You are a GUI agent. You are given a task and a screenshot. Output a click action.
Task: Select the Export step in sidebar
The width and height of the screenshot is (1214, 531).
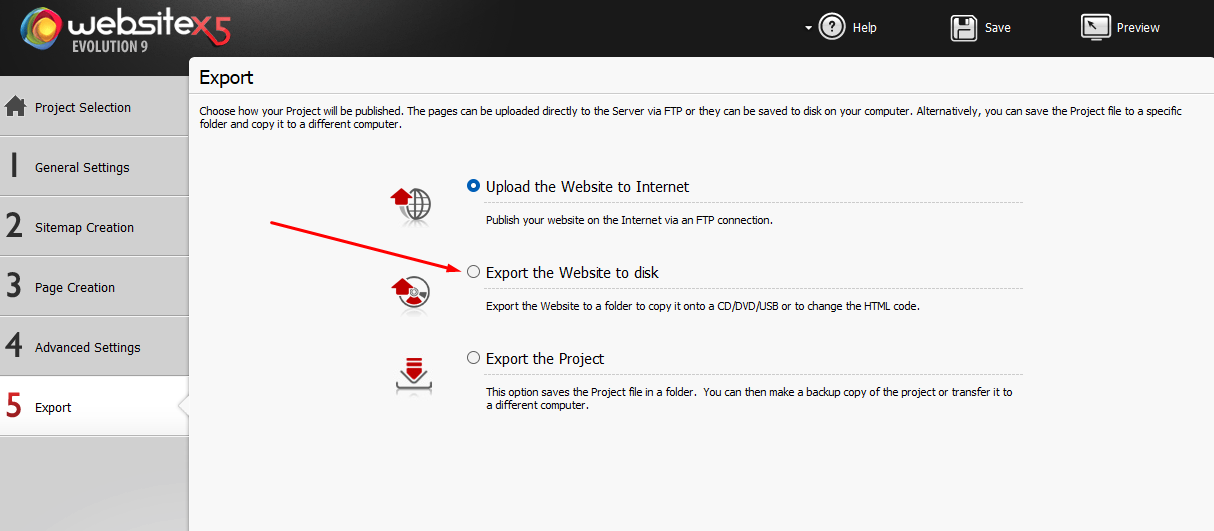click(53, 407)
